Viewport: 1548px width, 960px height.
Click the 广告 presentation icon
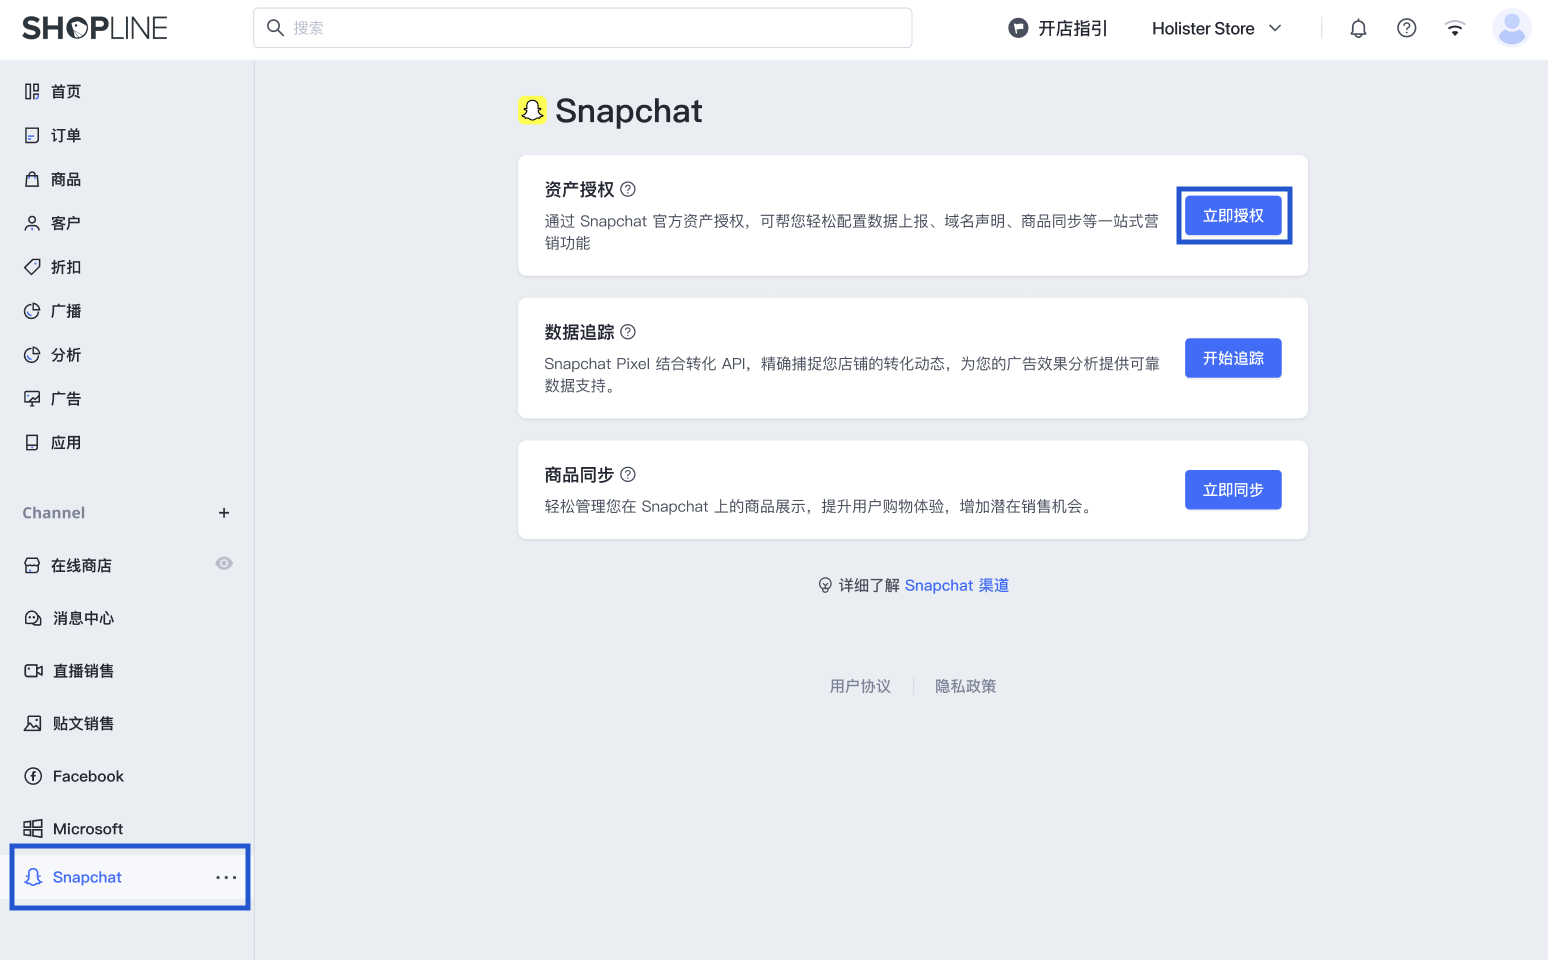(32, 399)
